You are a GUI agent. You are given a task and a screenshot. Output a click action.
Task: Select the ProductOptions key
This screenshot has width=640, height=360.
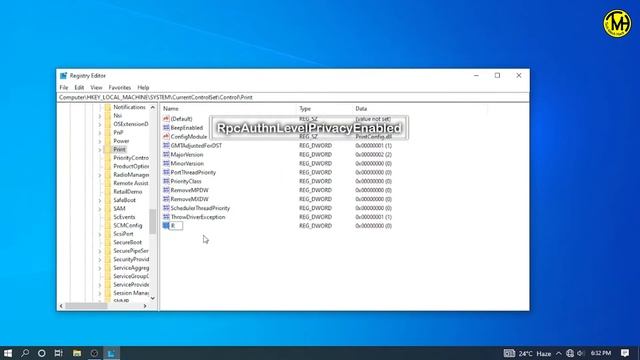click(131, 166)
